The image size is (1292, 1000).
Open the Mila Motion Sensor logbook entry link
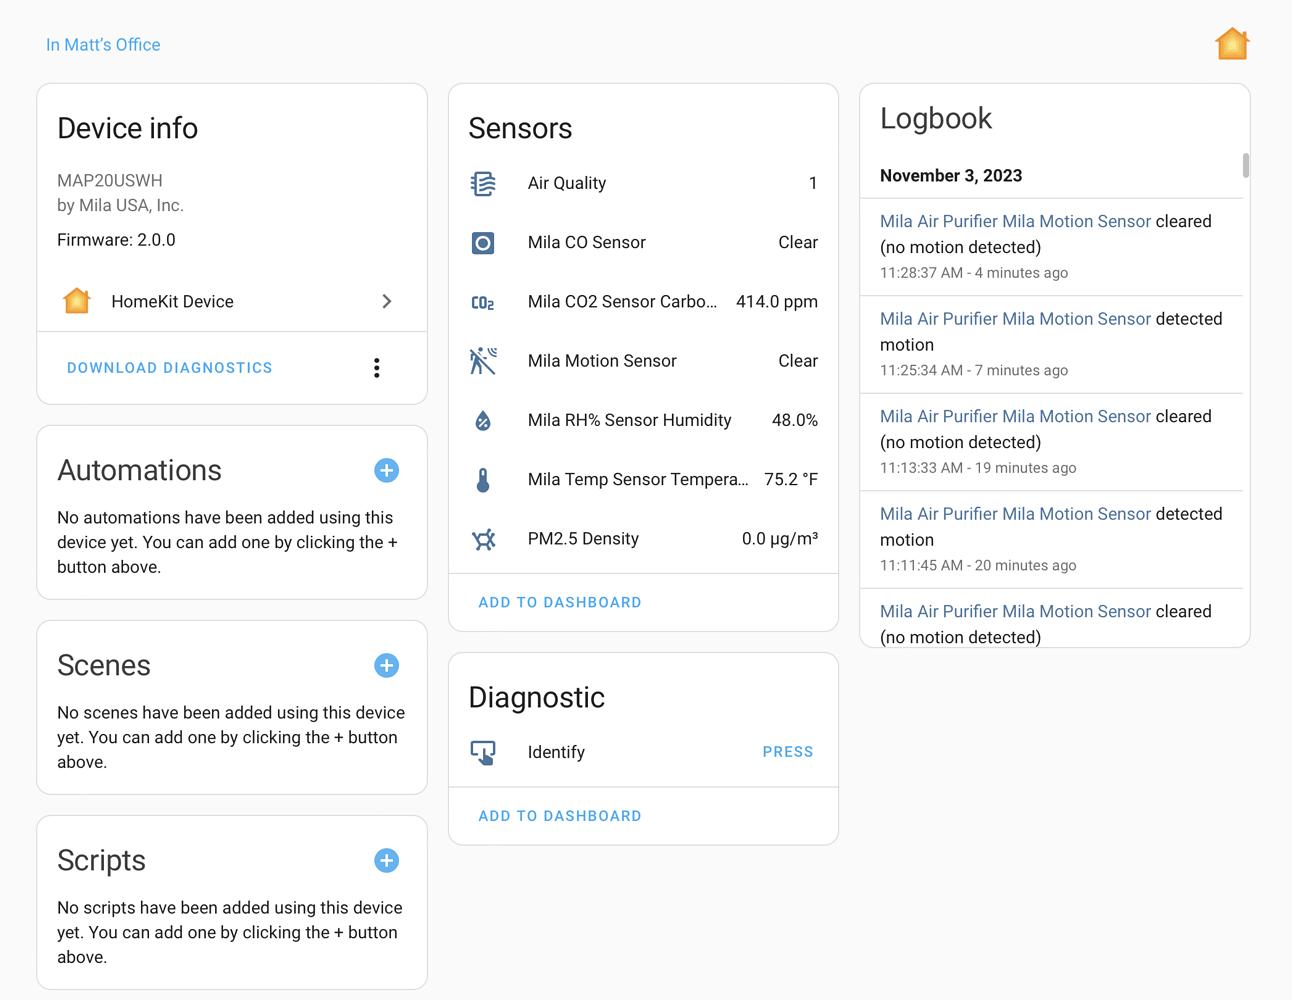point(1015,221)
